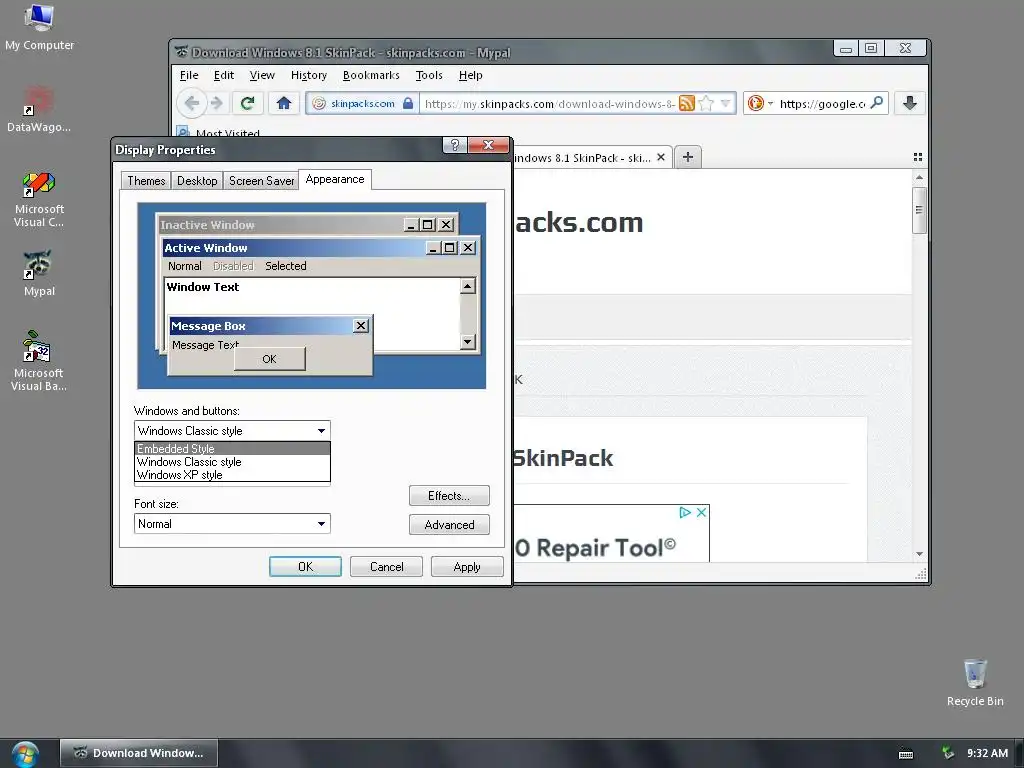Open the Help menu in Mypal

[x=470, y=75]
